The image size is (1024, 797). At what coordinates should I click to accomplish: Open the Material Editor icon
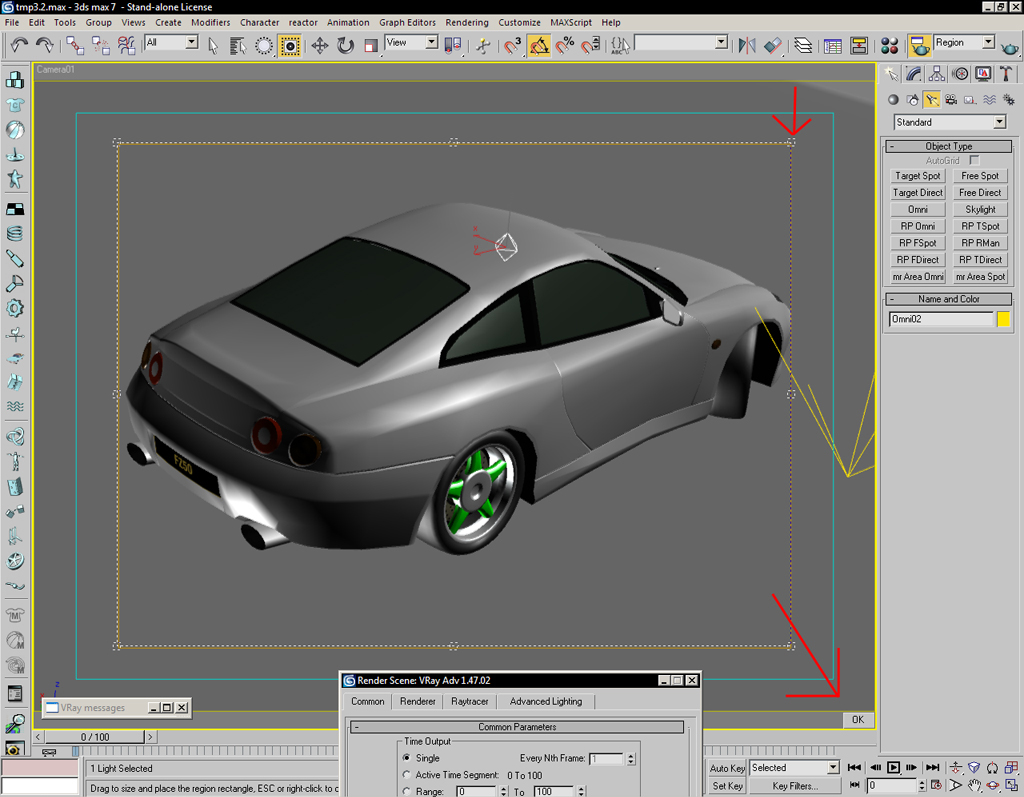(x=889, y=45)
